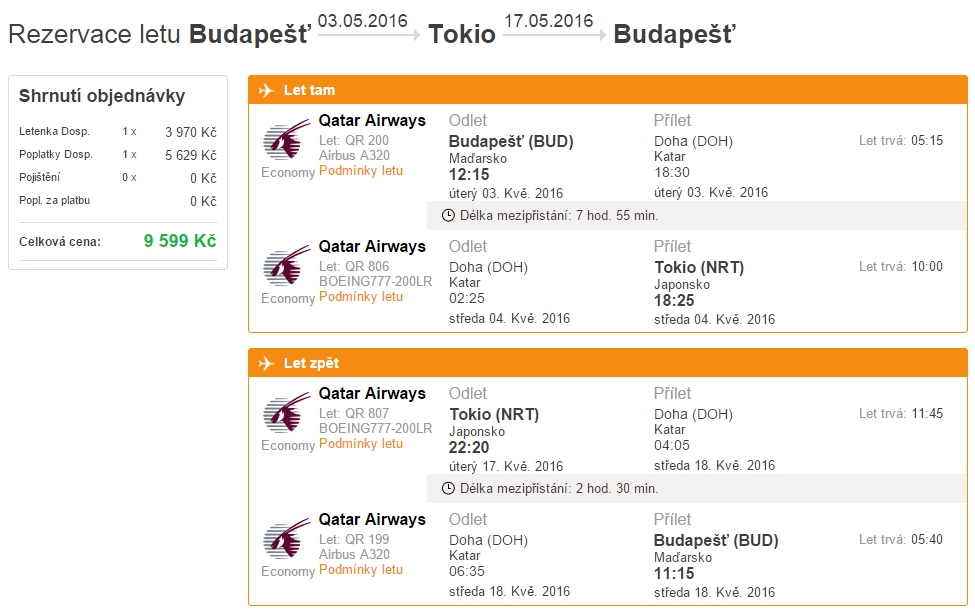Click the outbound date 03.05.2016 in the title
Image resolution: width=975 pixels, height=615 pixels.
click(x=363, y=21)
